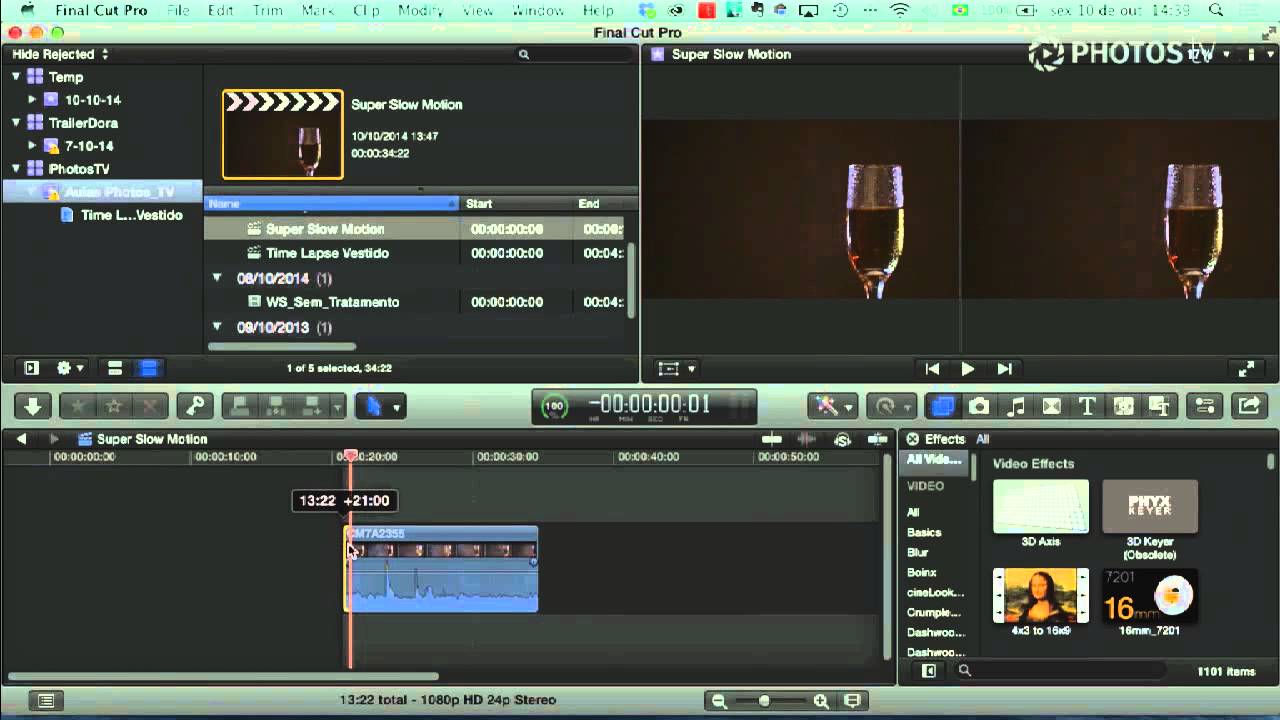Open the Generators Browser icon
Viewport: 1280px width, 720px height.
[1123, 406]
